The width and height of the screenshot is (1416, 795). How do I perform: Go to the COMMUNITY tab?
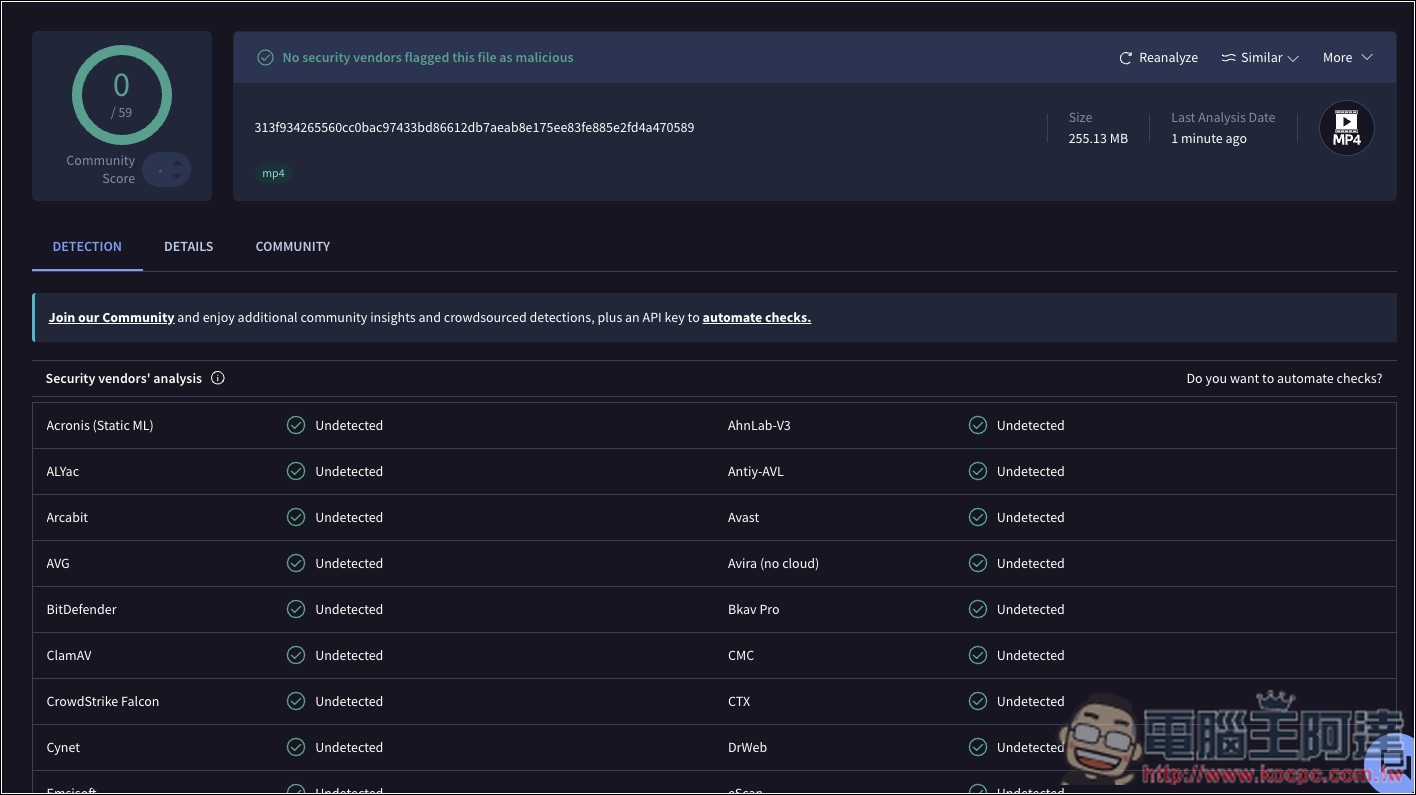[x=292, y=246]
